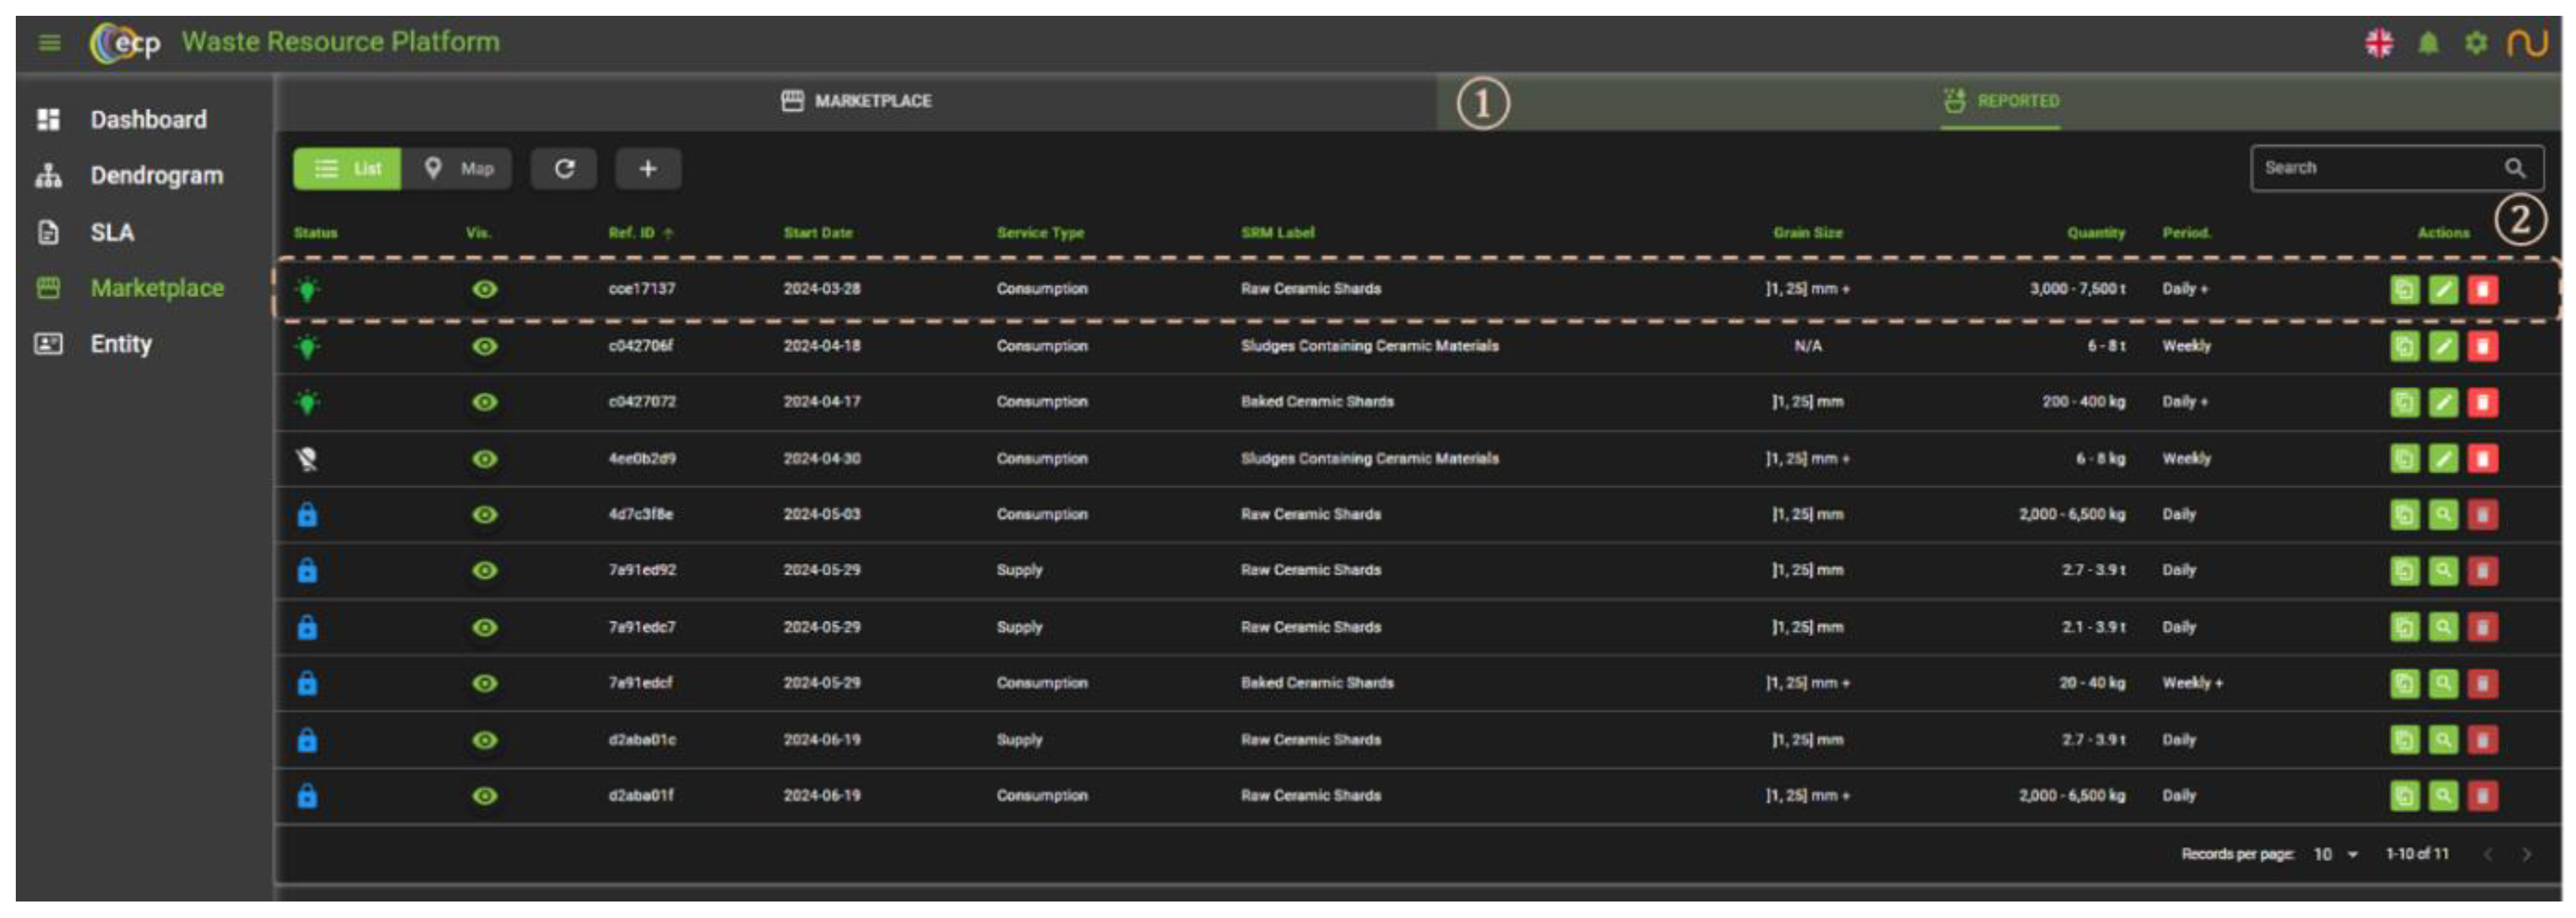Open the settings gear icon
Screen dimensions: 2576x918
pyautogui.click(x=2475, y=43)
